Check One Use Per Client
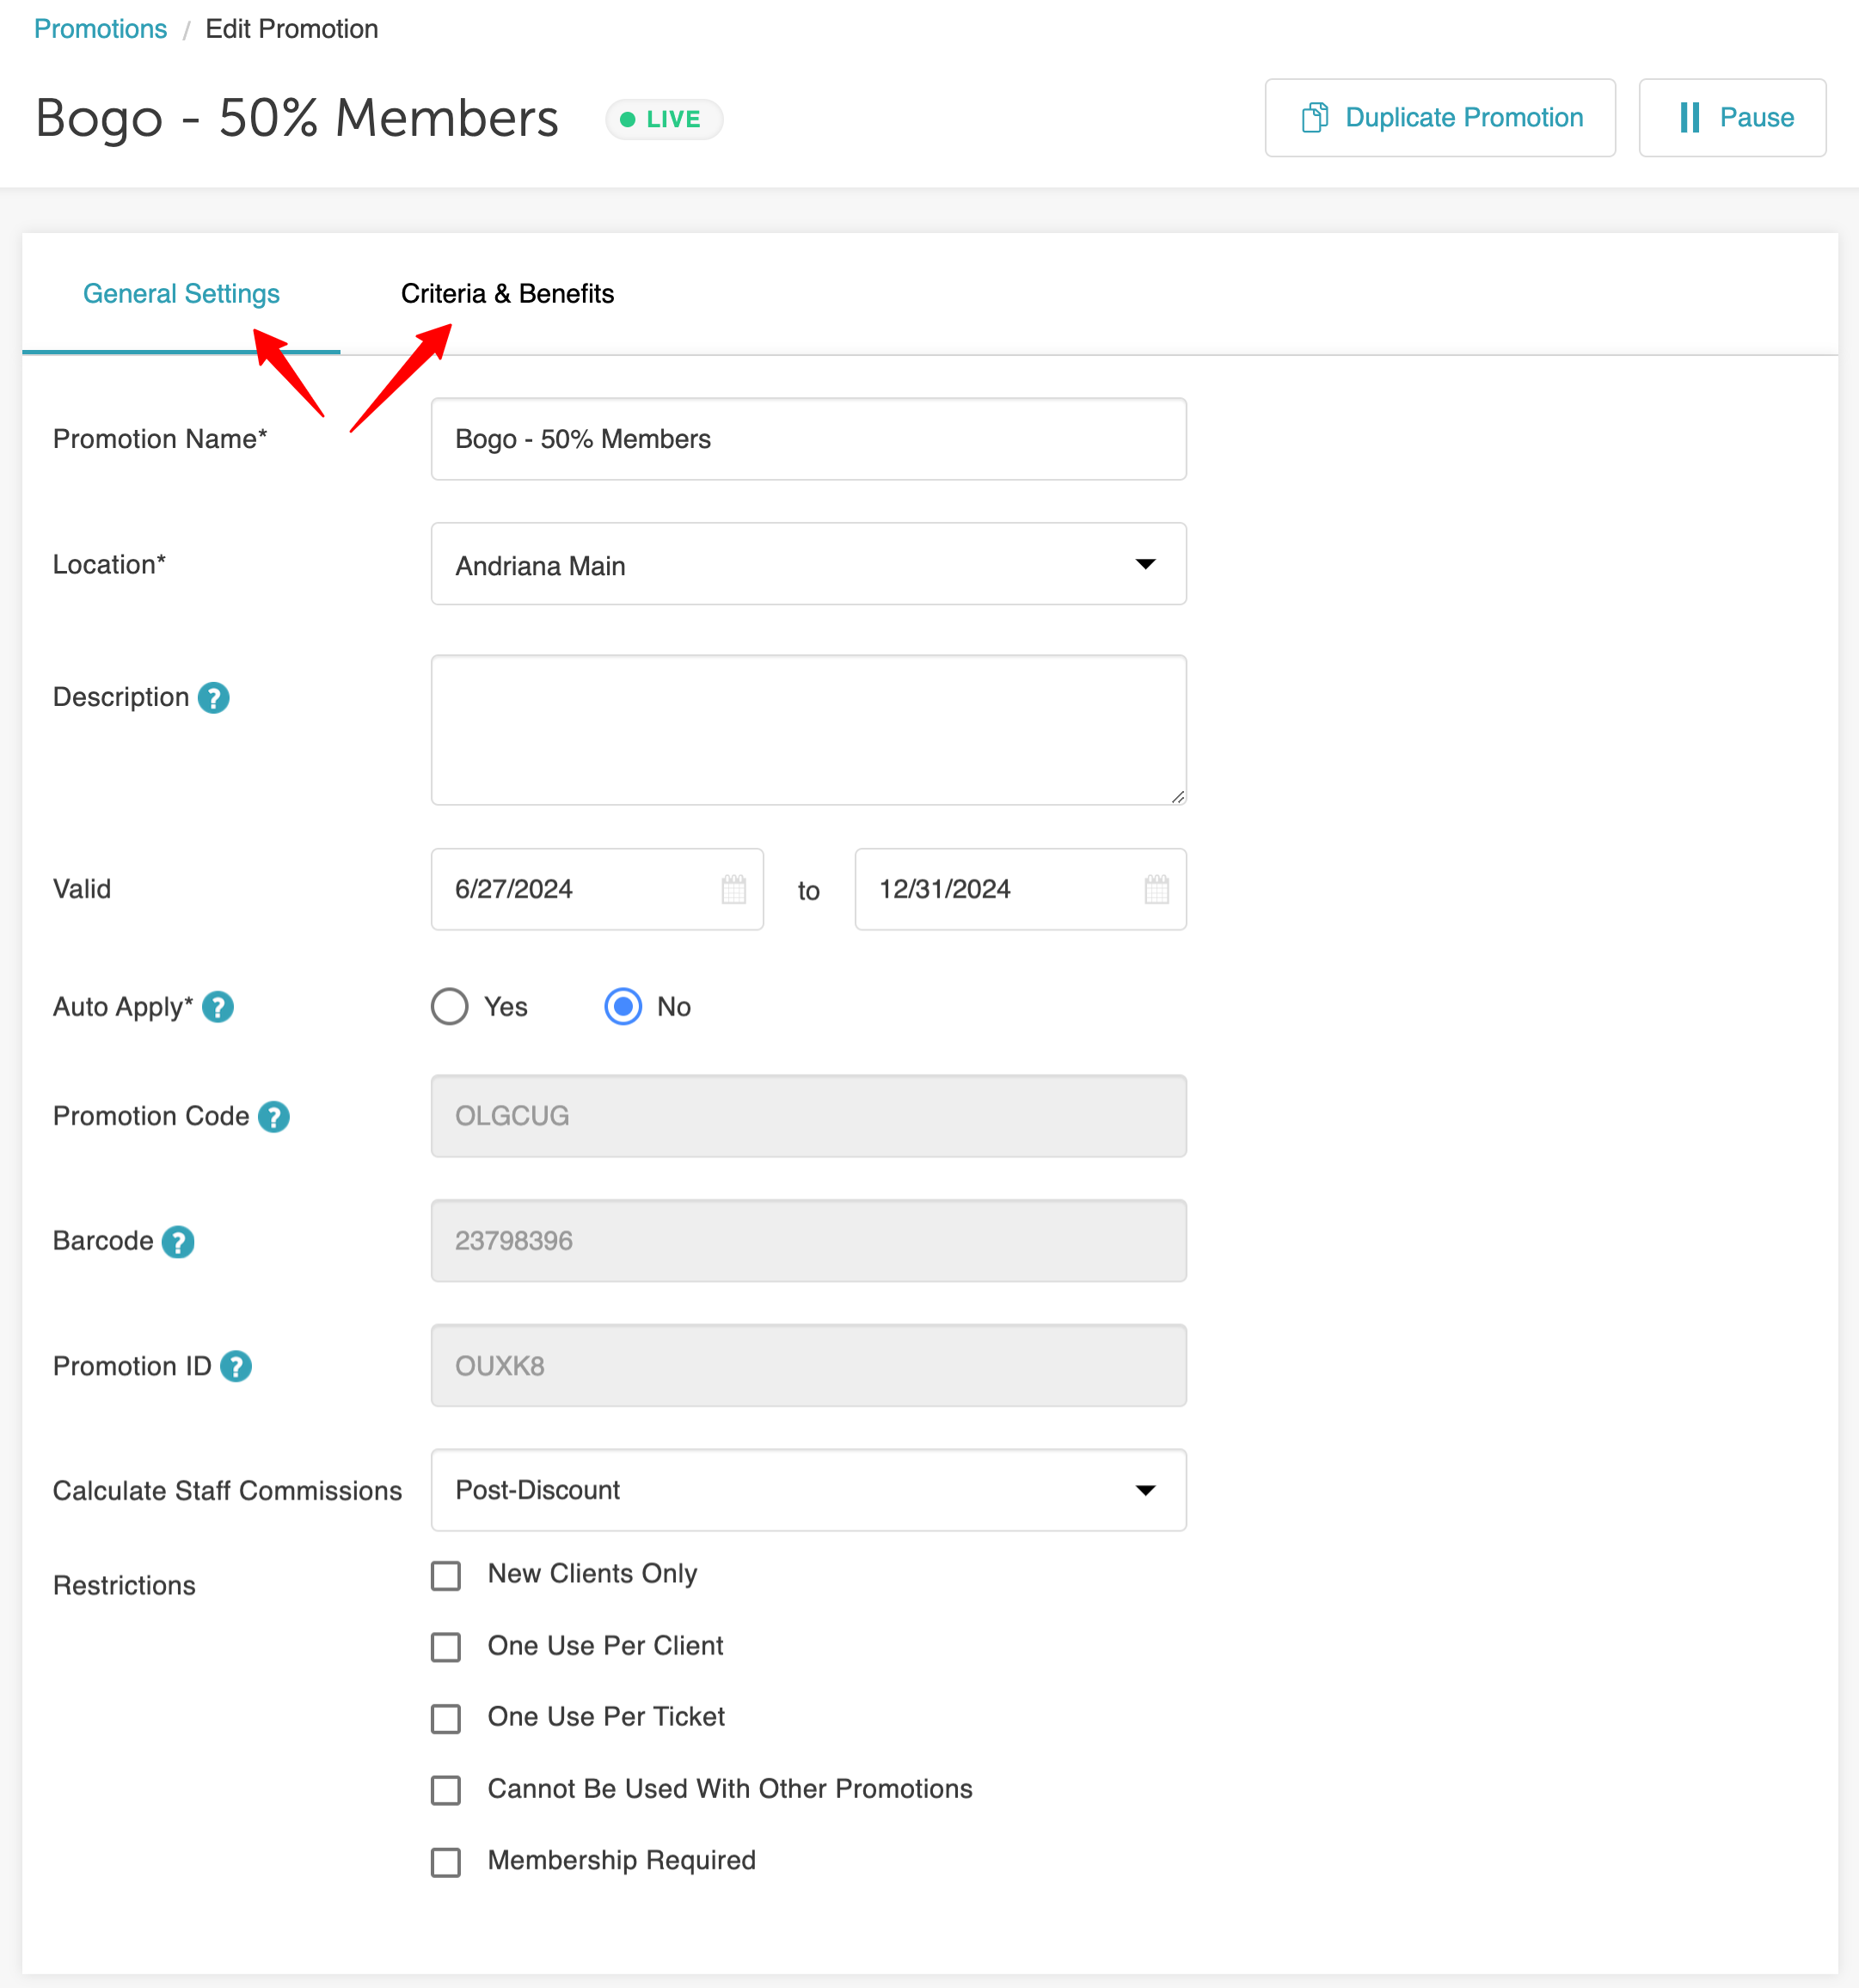Screen dimensions: 1859x1988 [x=446, y=1647]
